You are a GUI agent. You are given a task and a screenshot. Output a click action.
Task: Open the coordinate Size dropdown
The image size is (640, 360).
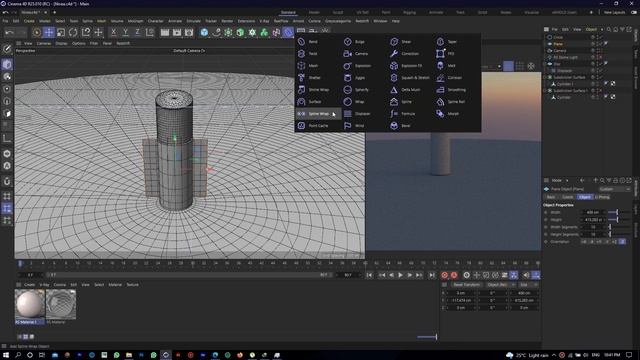click(529, 284)
